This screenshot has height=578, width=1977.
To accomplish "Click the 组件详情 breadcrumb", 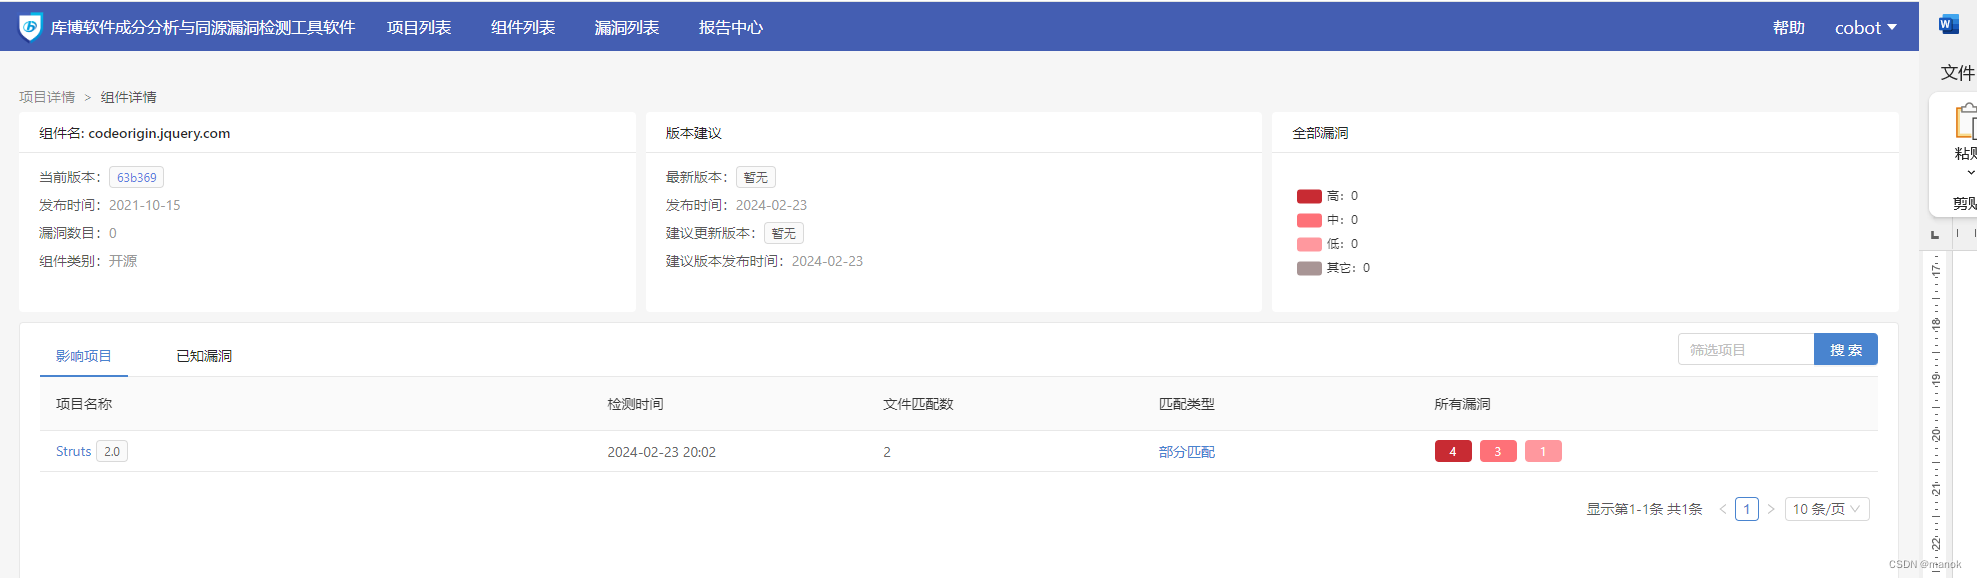I will point(129,97).
